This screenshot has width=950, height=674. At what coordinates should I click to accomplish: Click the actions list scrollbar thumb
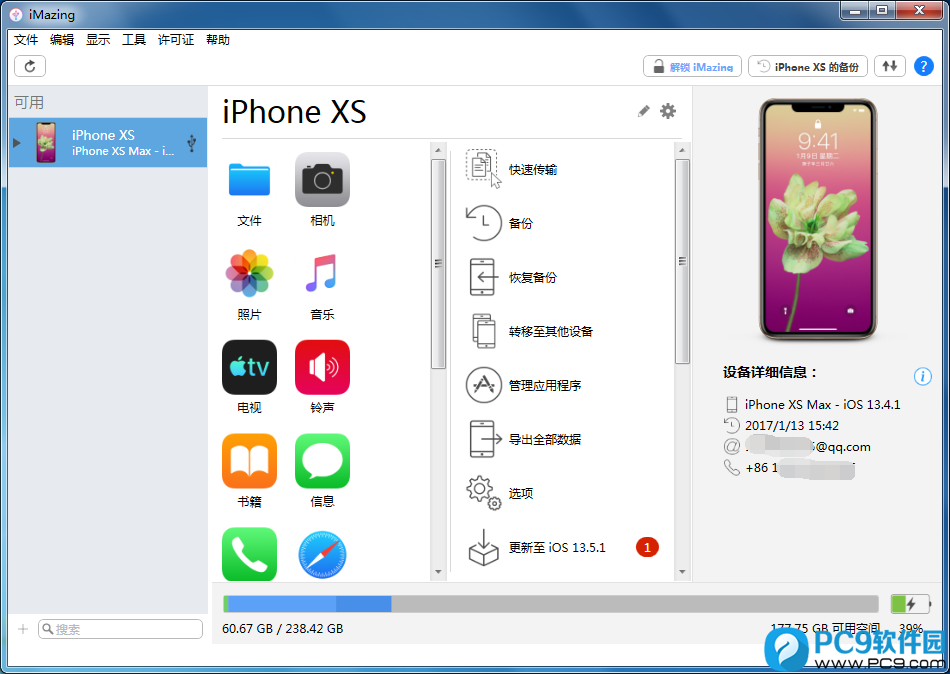click(682, 261)
